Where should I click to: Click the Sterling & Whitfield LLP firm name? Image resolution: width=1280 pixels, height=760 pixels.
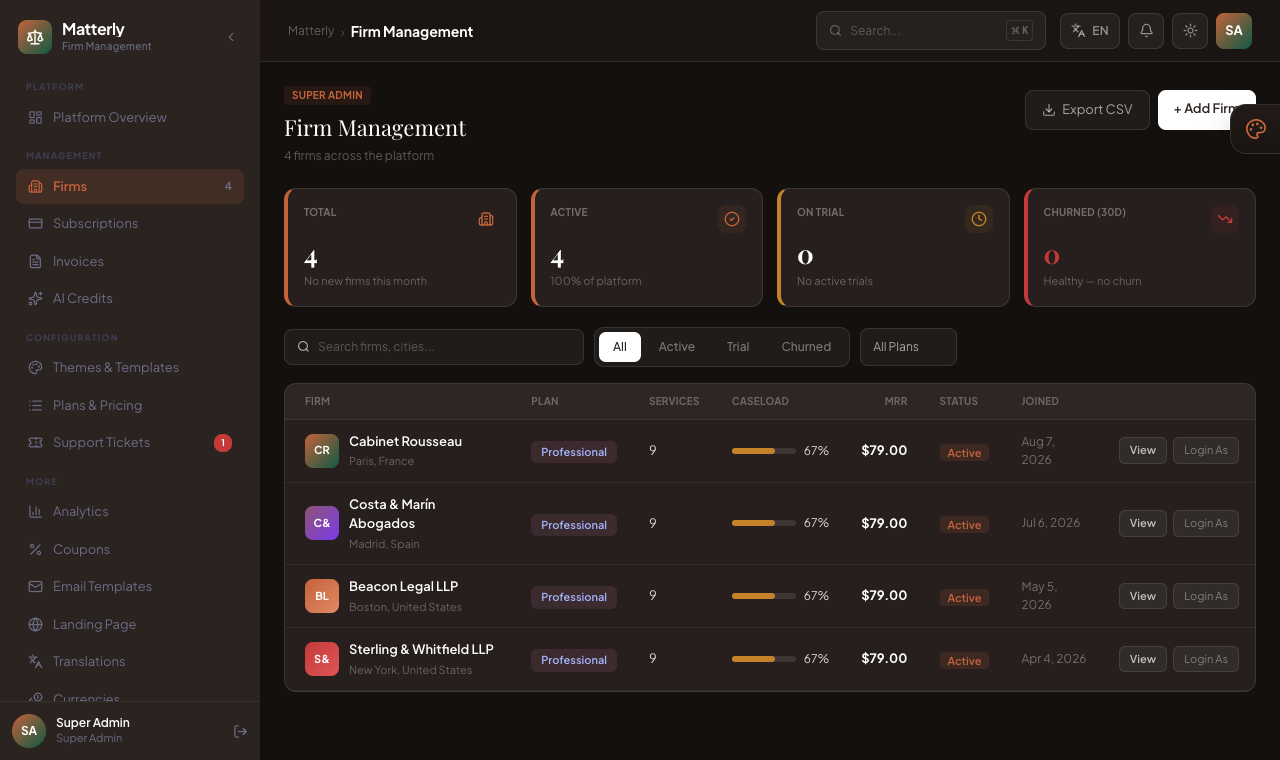[421, 650]
